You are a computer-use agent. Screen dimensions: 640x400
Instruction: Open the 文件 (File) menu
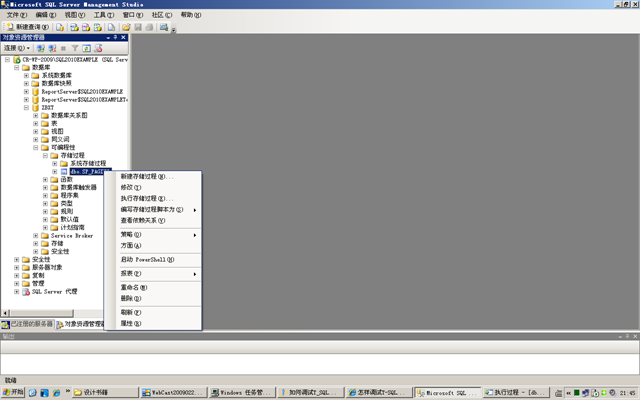pyautogui.click(x=16, y=15)
